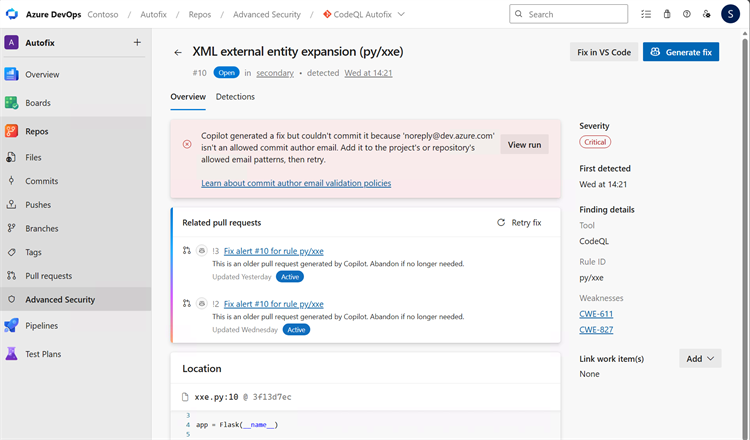
Task: Click the pull request icon for !2
Action: click(x=187, y=303)
